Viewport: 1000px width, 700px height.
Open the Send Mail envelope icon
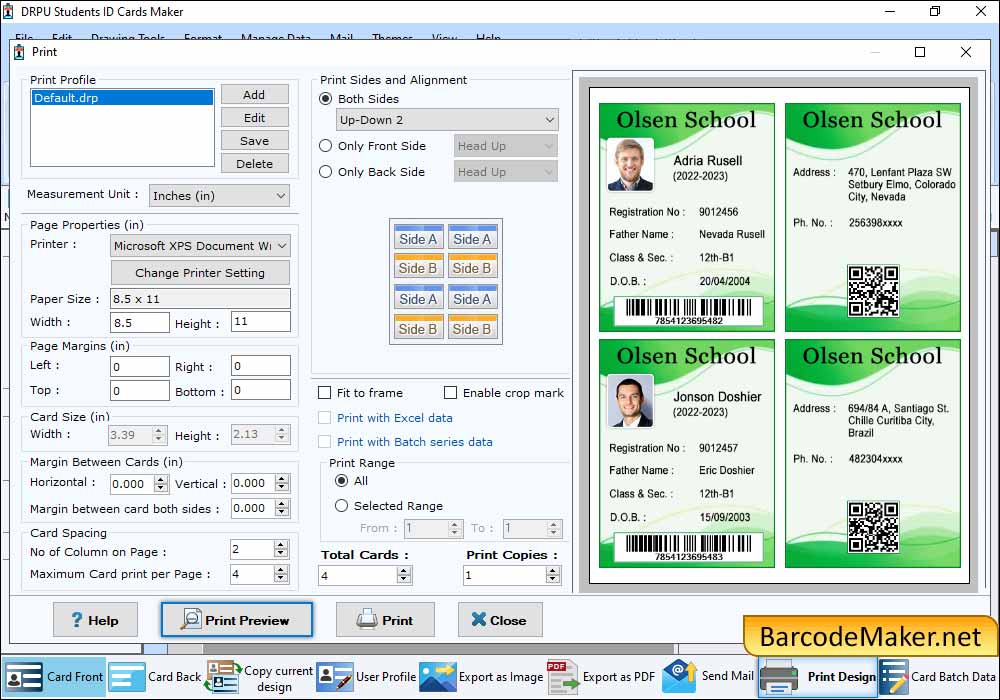click(680, 676)
